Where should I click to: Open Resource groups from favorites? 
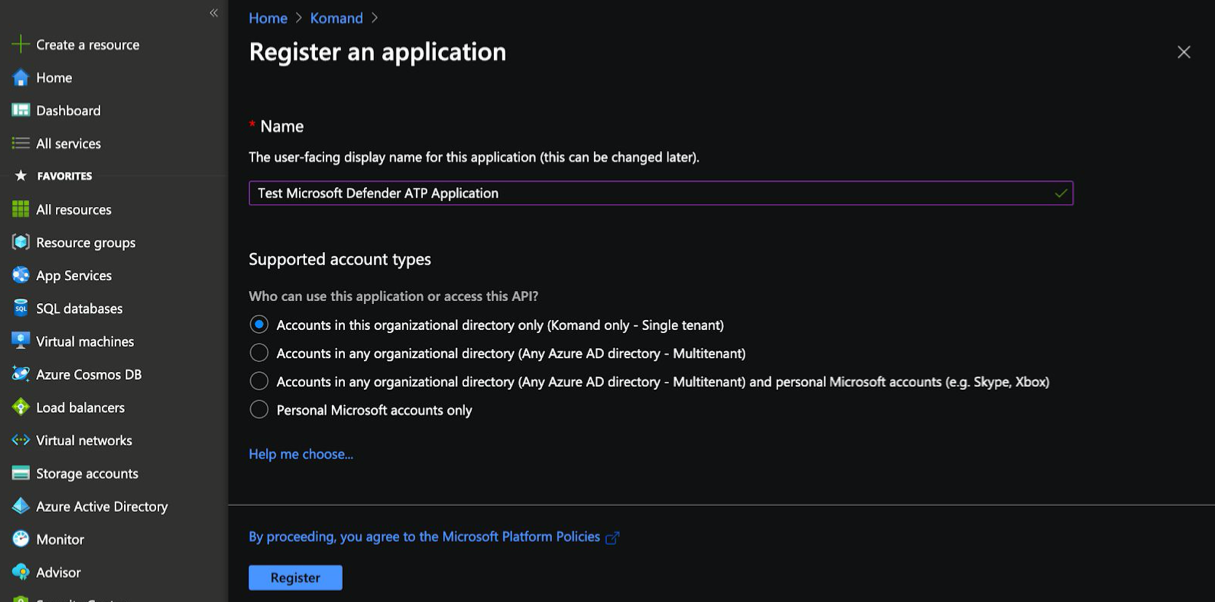tap(85, 242)
